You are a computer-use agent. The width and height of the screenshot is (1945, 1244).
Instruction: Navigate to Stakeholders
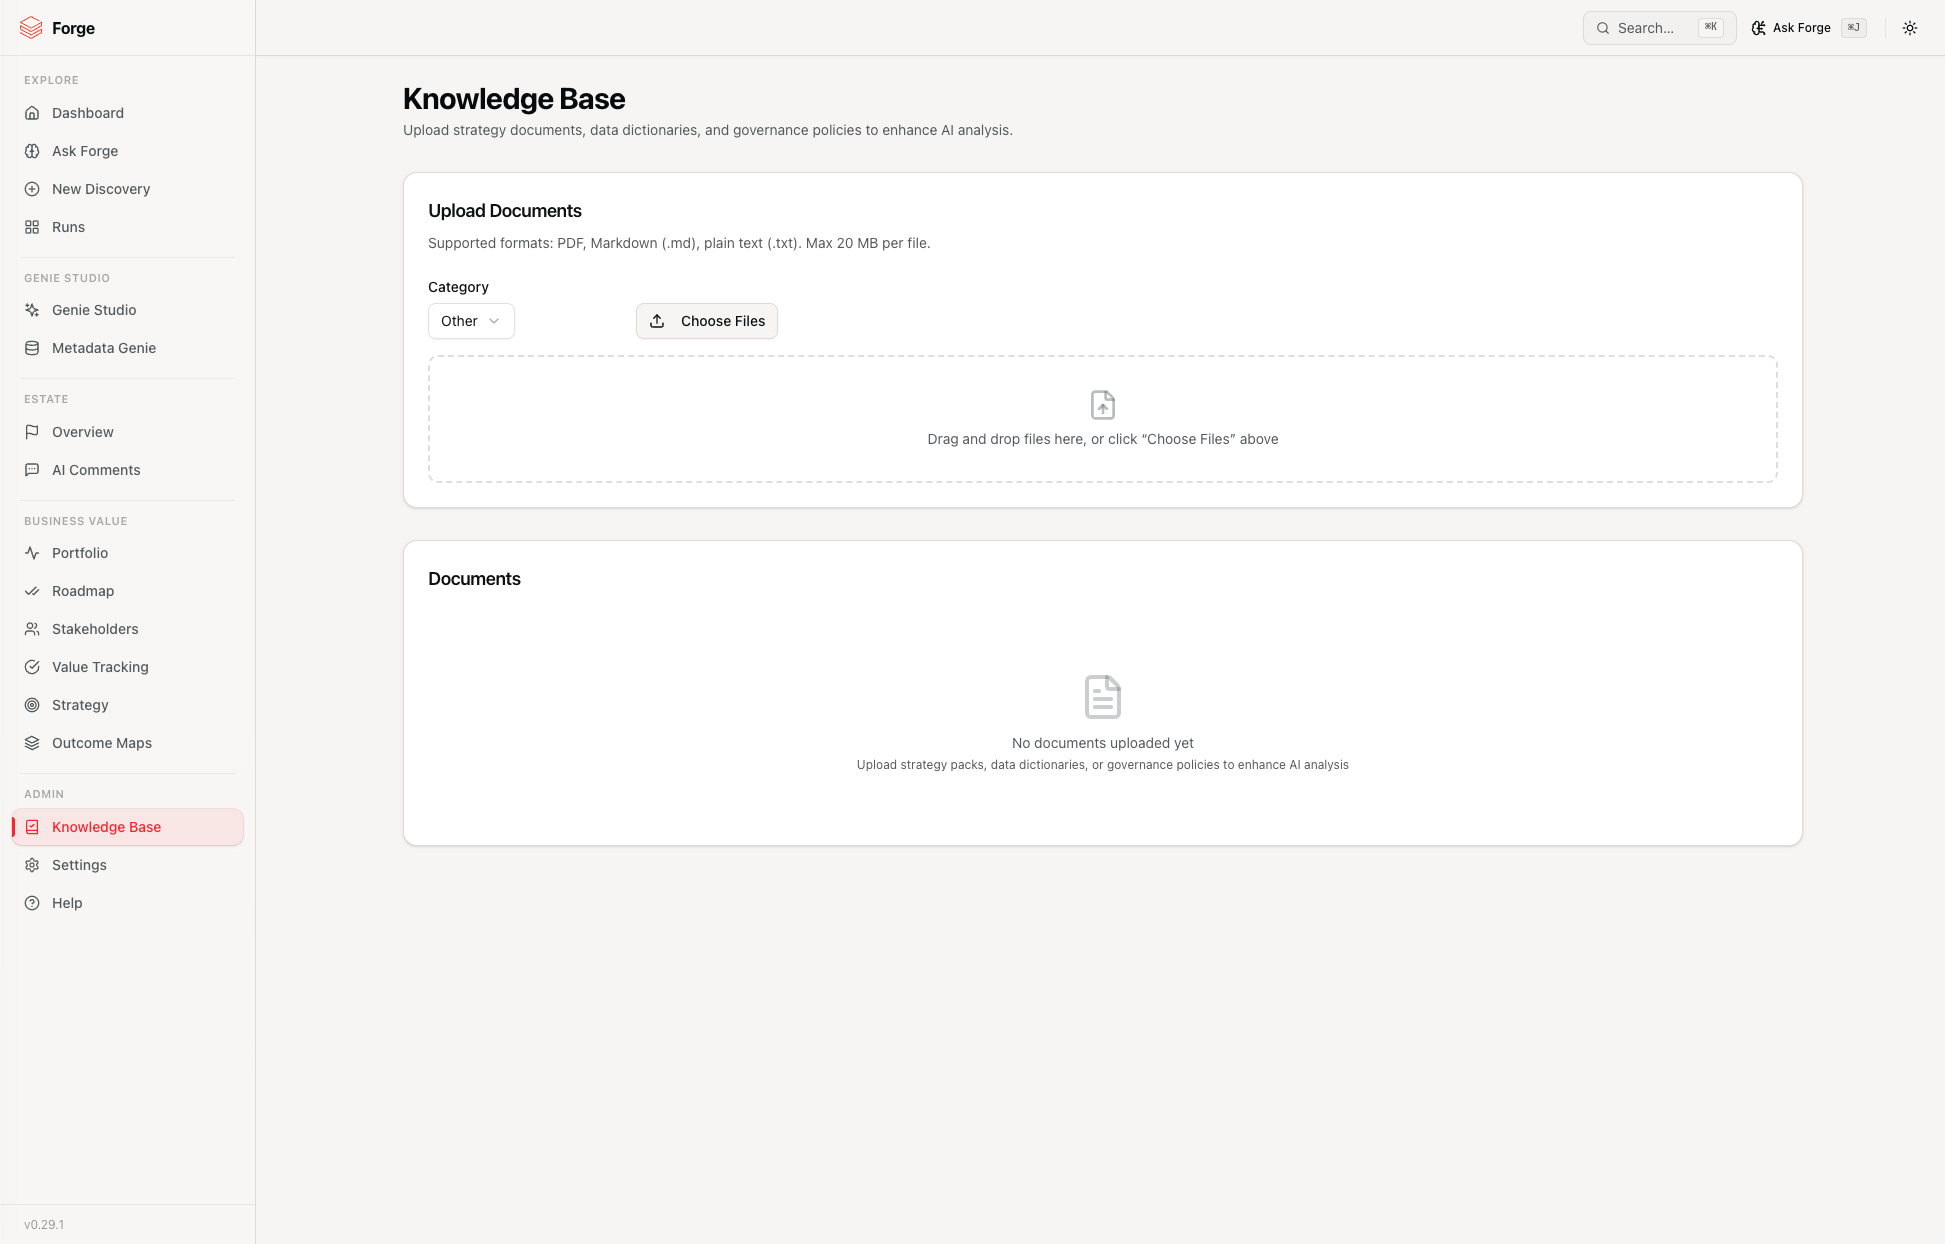(x=128, y=629)
